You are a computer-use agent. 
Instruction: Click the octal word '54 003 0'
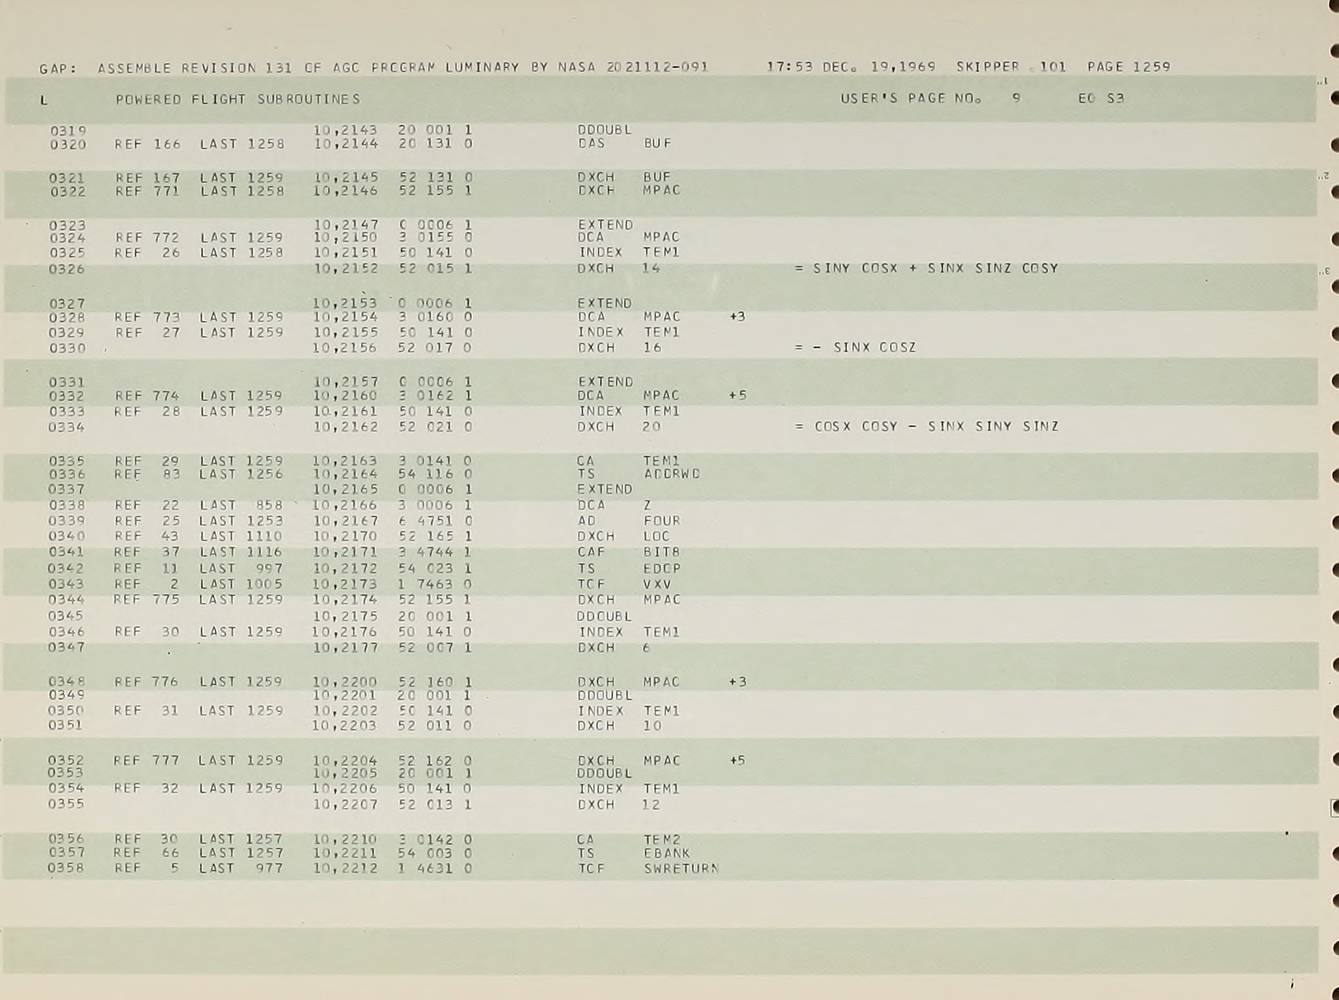click(435, 853)
